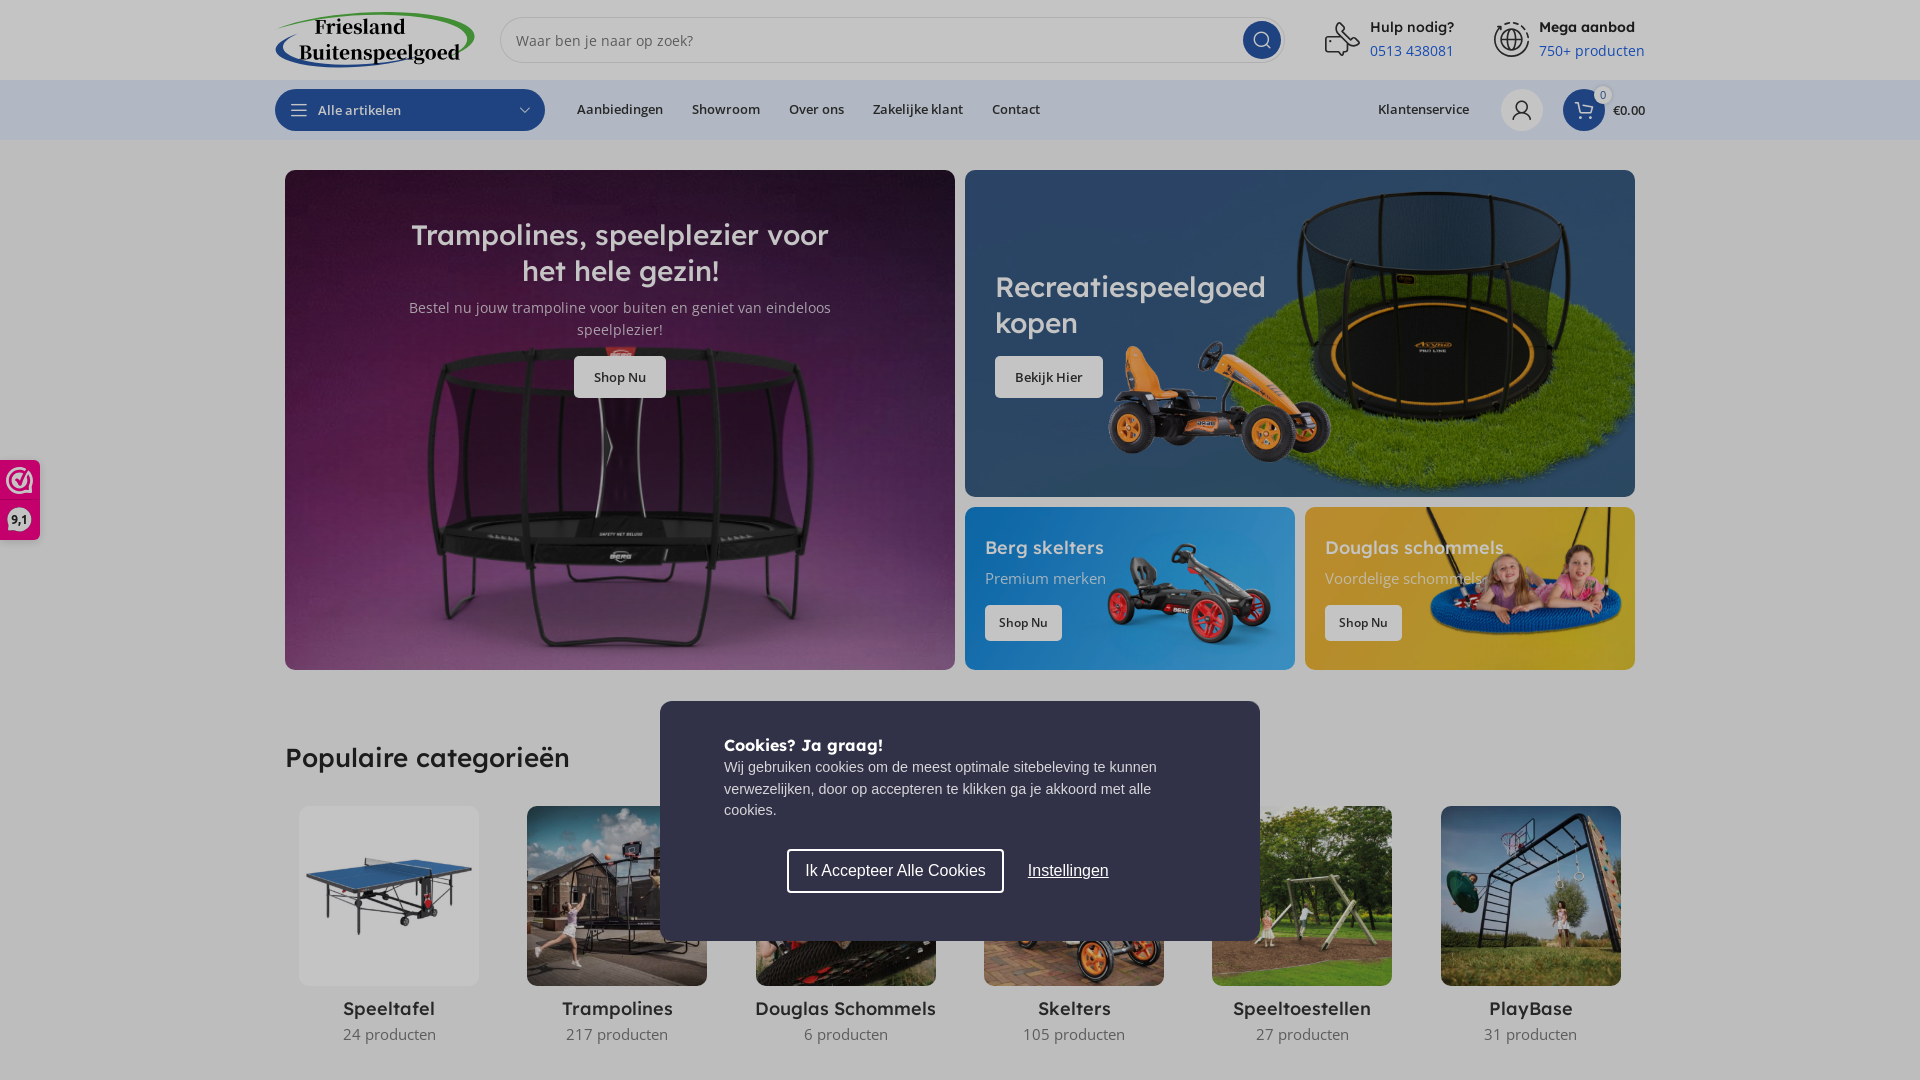
Task: Open the Speeltafel category thumbnail
Action: click(x=389, y=896)
